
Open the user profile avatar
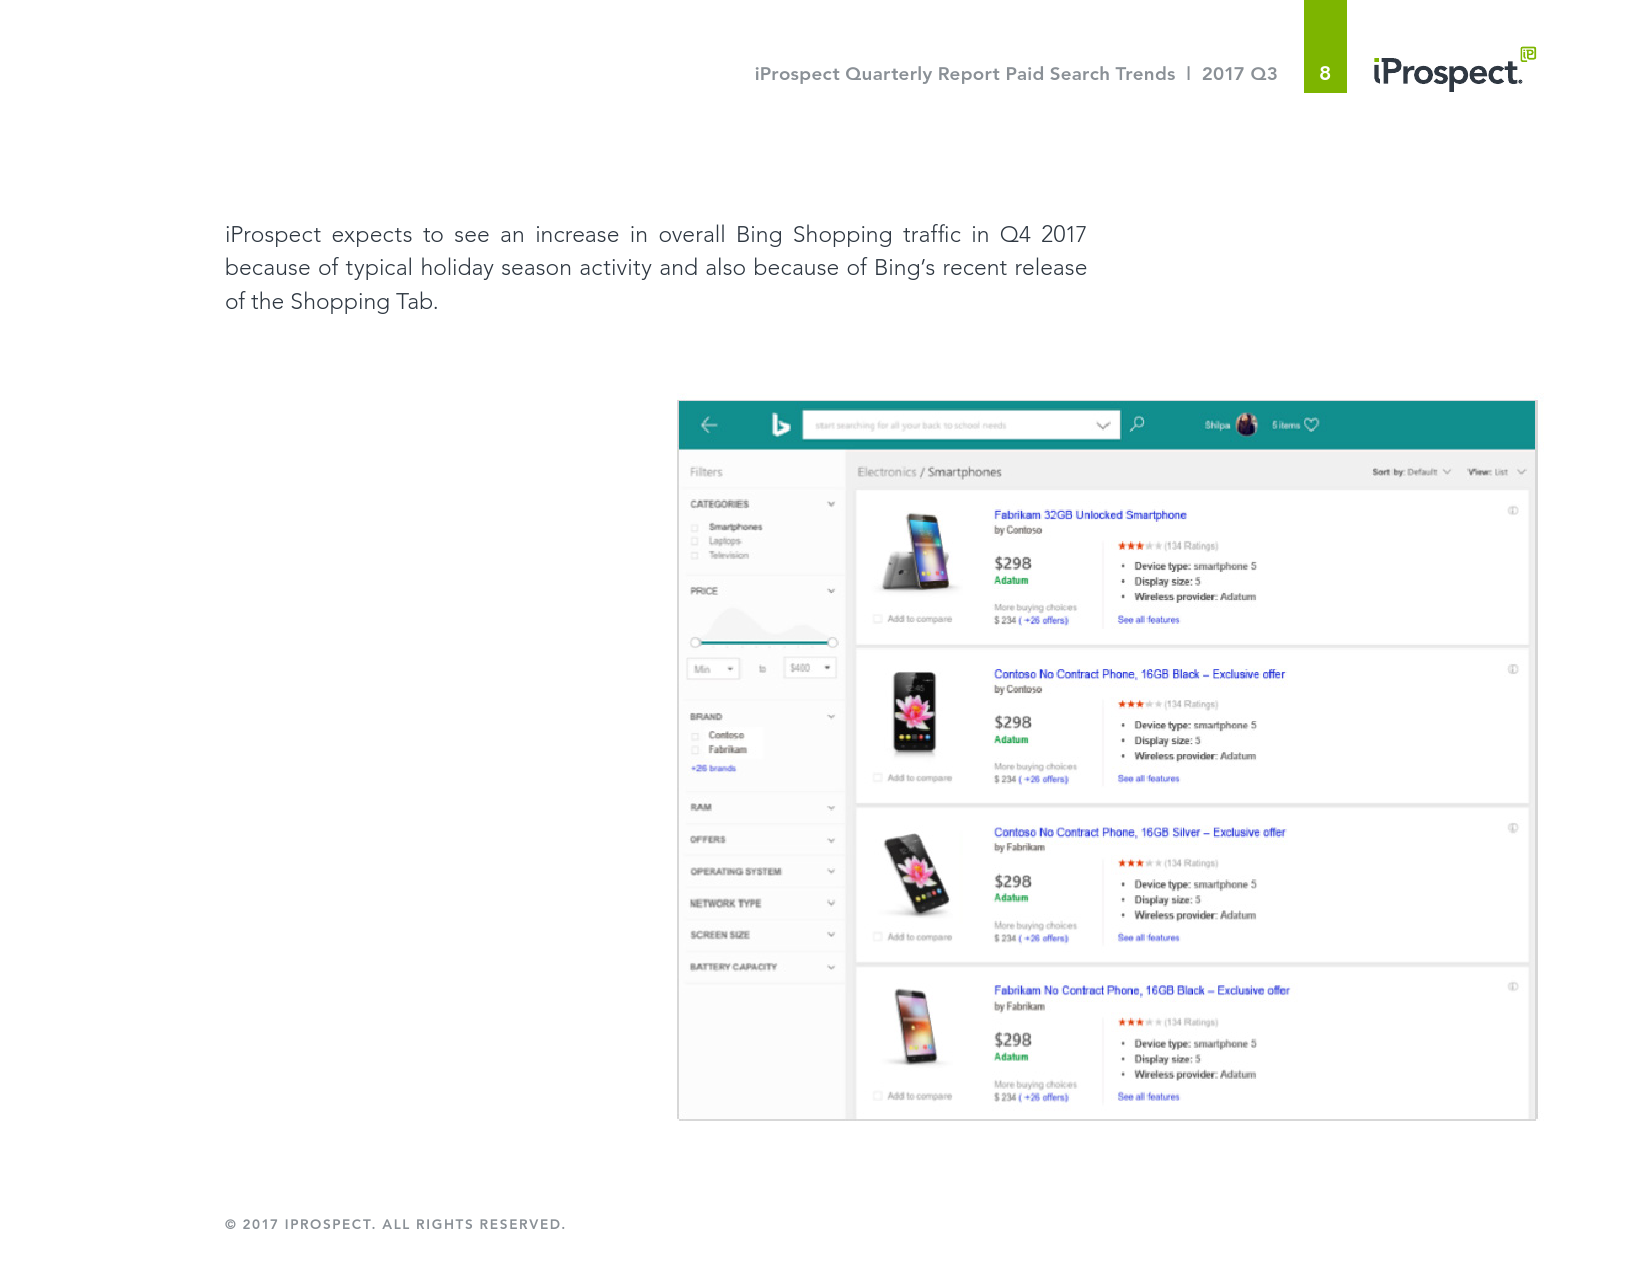1246,425
